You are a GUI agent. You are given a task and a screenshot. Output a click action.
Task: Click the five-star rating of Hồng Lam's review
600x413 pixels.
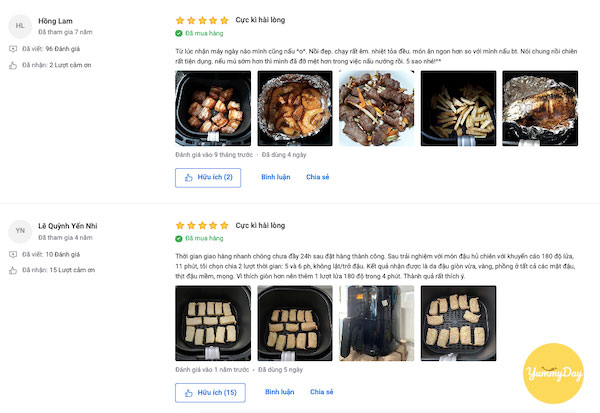coord(202,20)
